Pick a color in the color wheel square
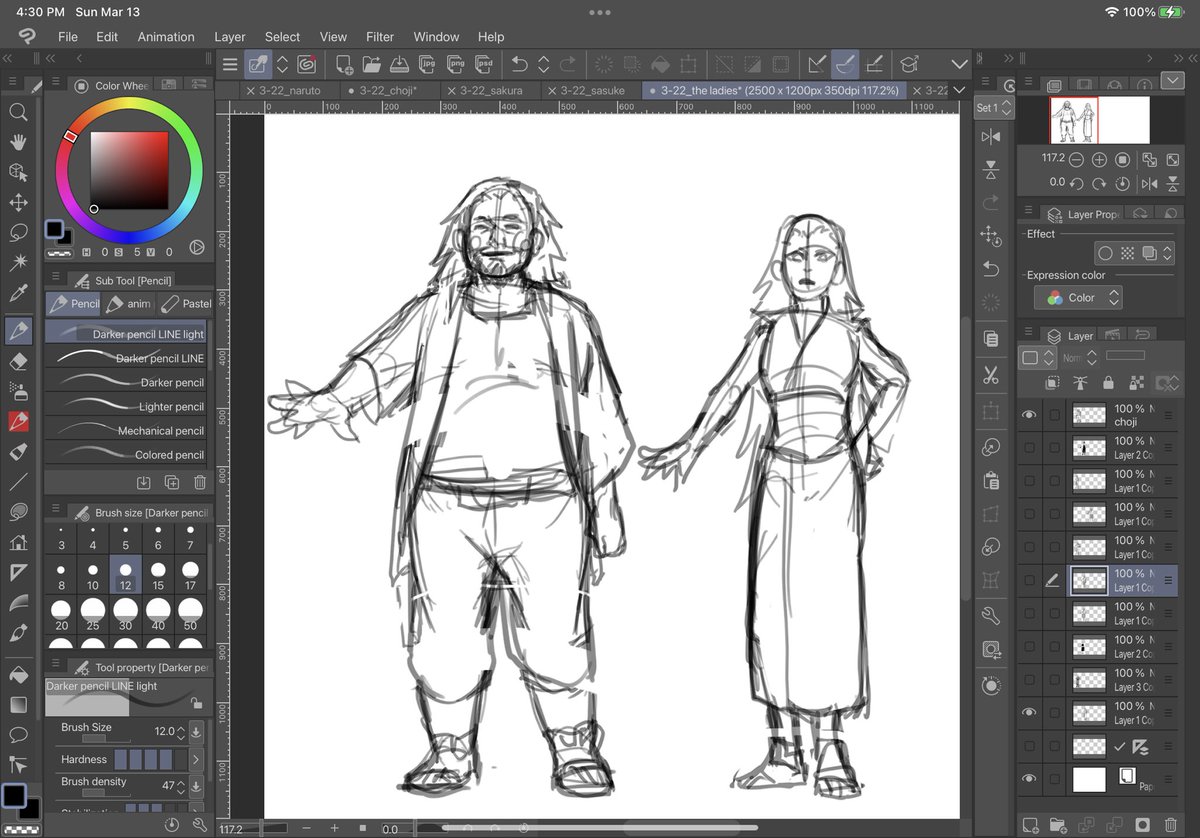Screen dimensions: 1200x838 pos(130,171)
